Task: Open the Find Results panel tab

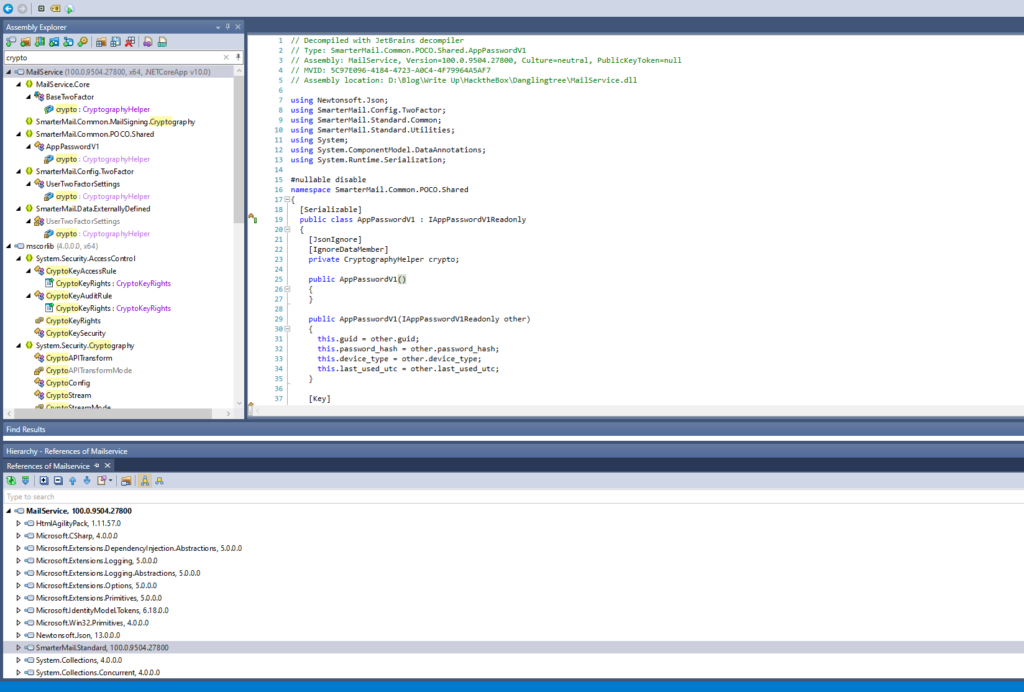Action: click(x=25, y=430)
